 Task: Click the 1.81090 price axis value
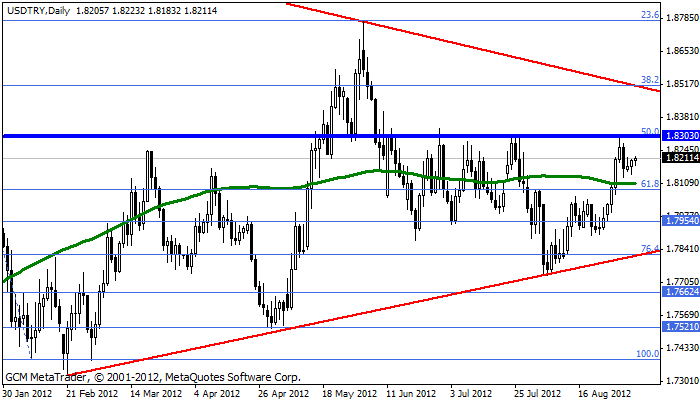682,183
